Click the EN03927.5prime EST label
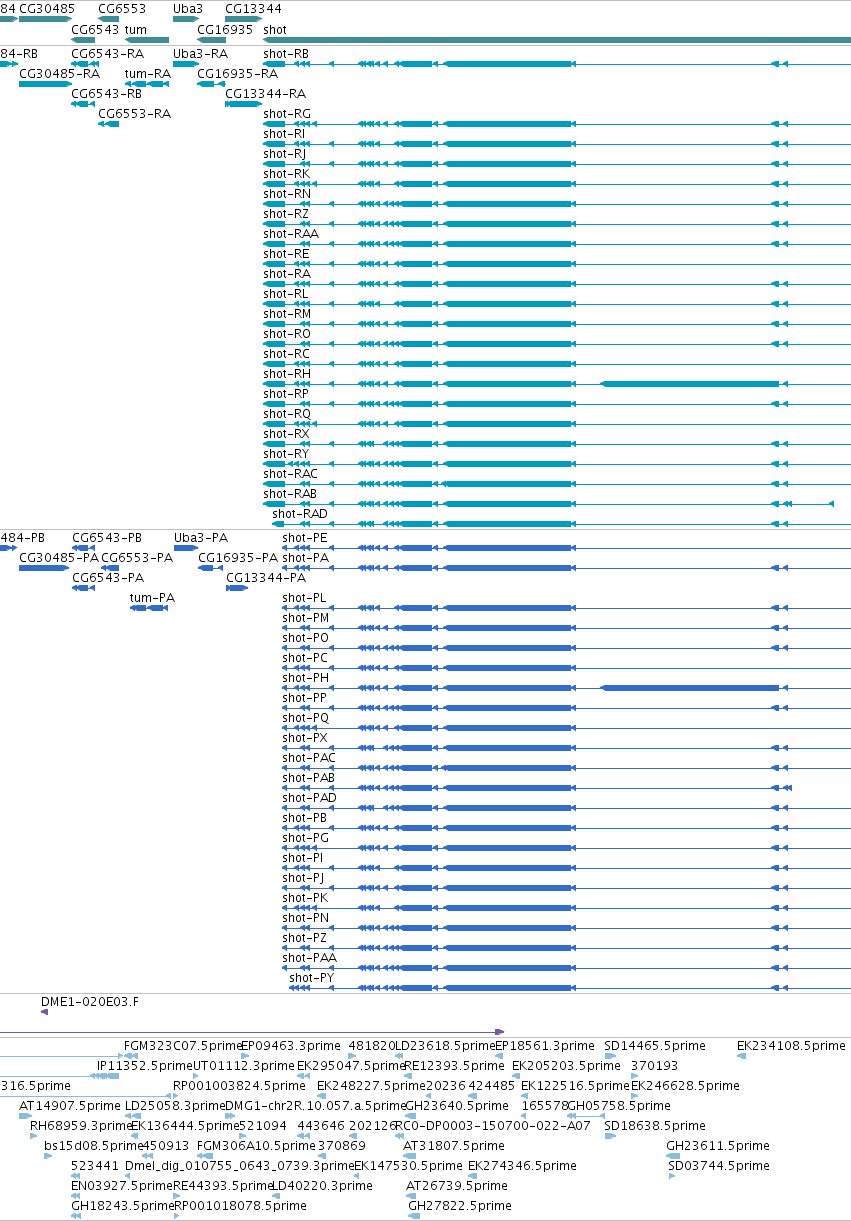The width and height of the screenshot is (851, 1221). point(121,1186)
